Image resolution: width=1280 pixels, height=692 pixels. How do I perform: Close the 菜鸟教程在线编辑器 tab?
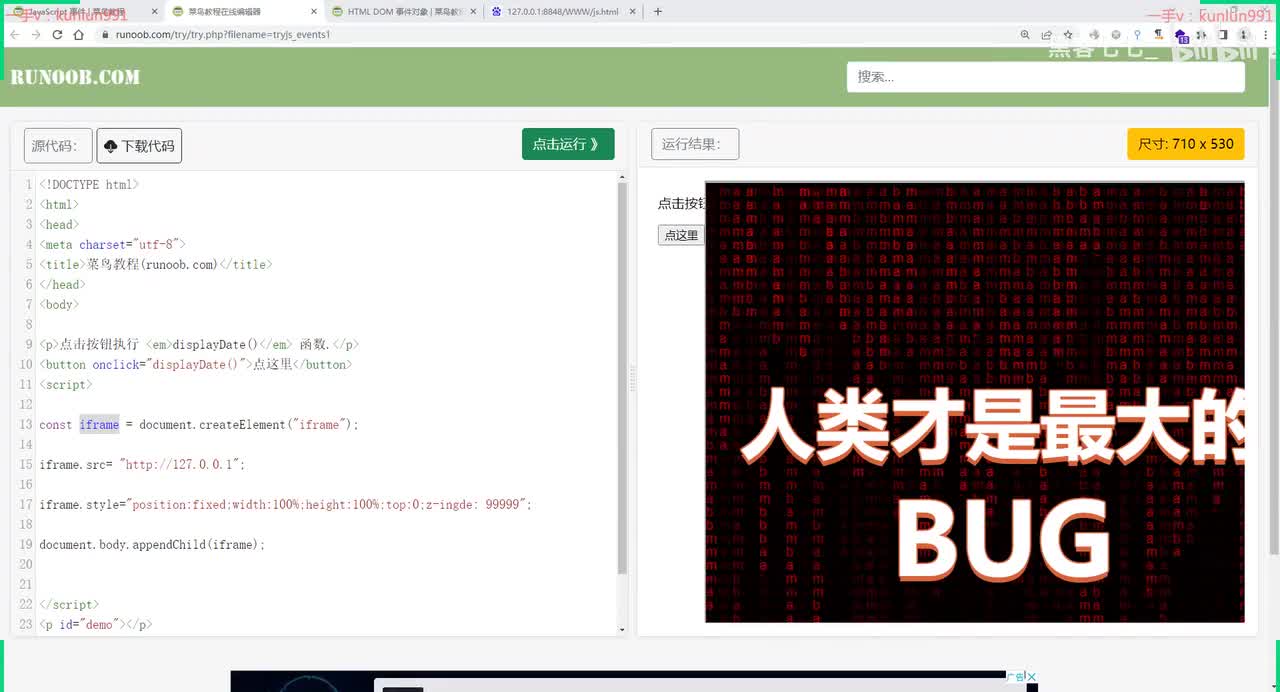[313, 12]
